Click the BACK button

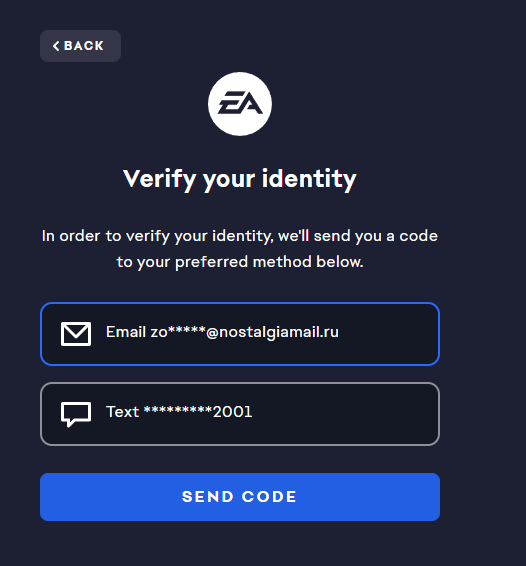80,46
